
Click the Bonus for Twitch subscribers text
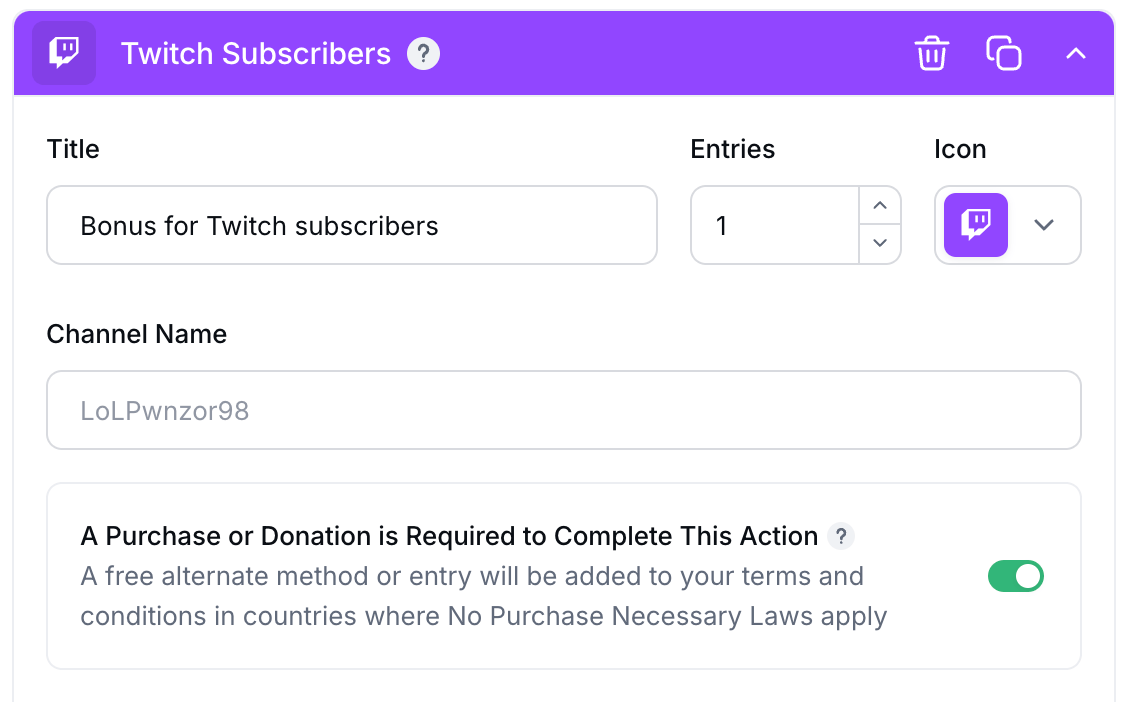260,225
